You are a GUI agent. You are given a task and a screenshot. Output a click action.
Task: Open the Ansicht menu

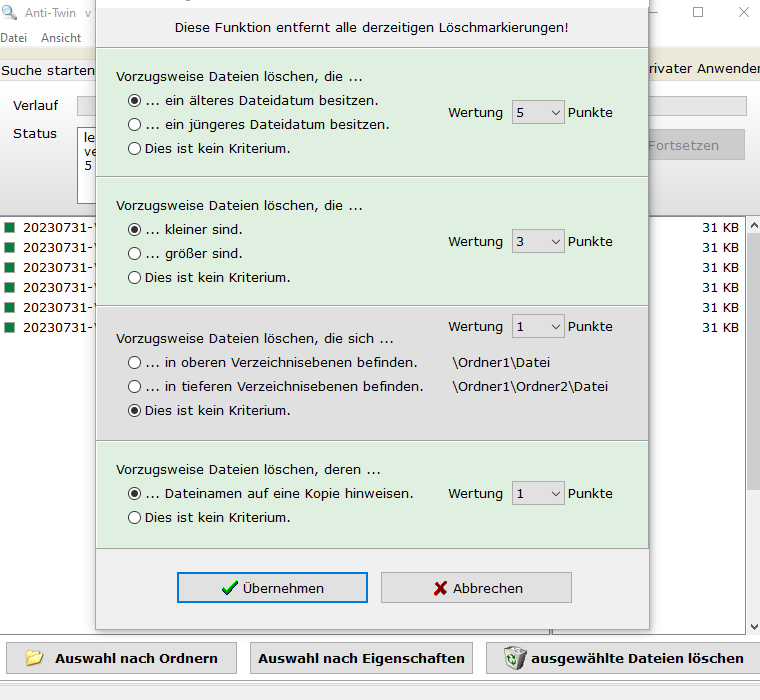click(x=61, y=38)
